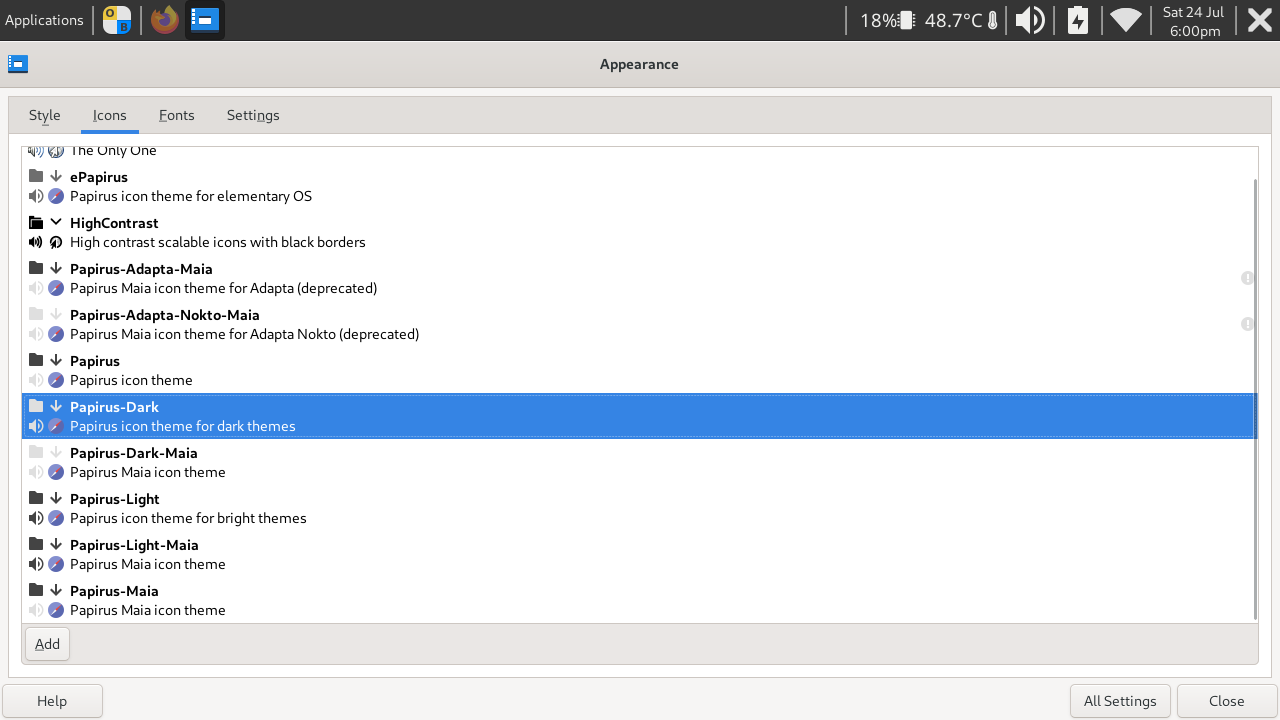1280x720 pixels.
Task: Click the warning icon on Papirus-Adapta-Maia row
Action: [1247, 278]
